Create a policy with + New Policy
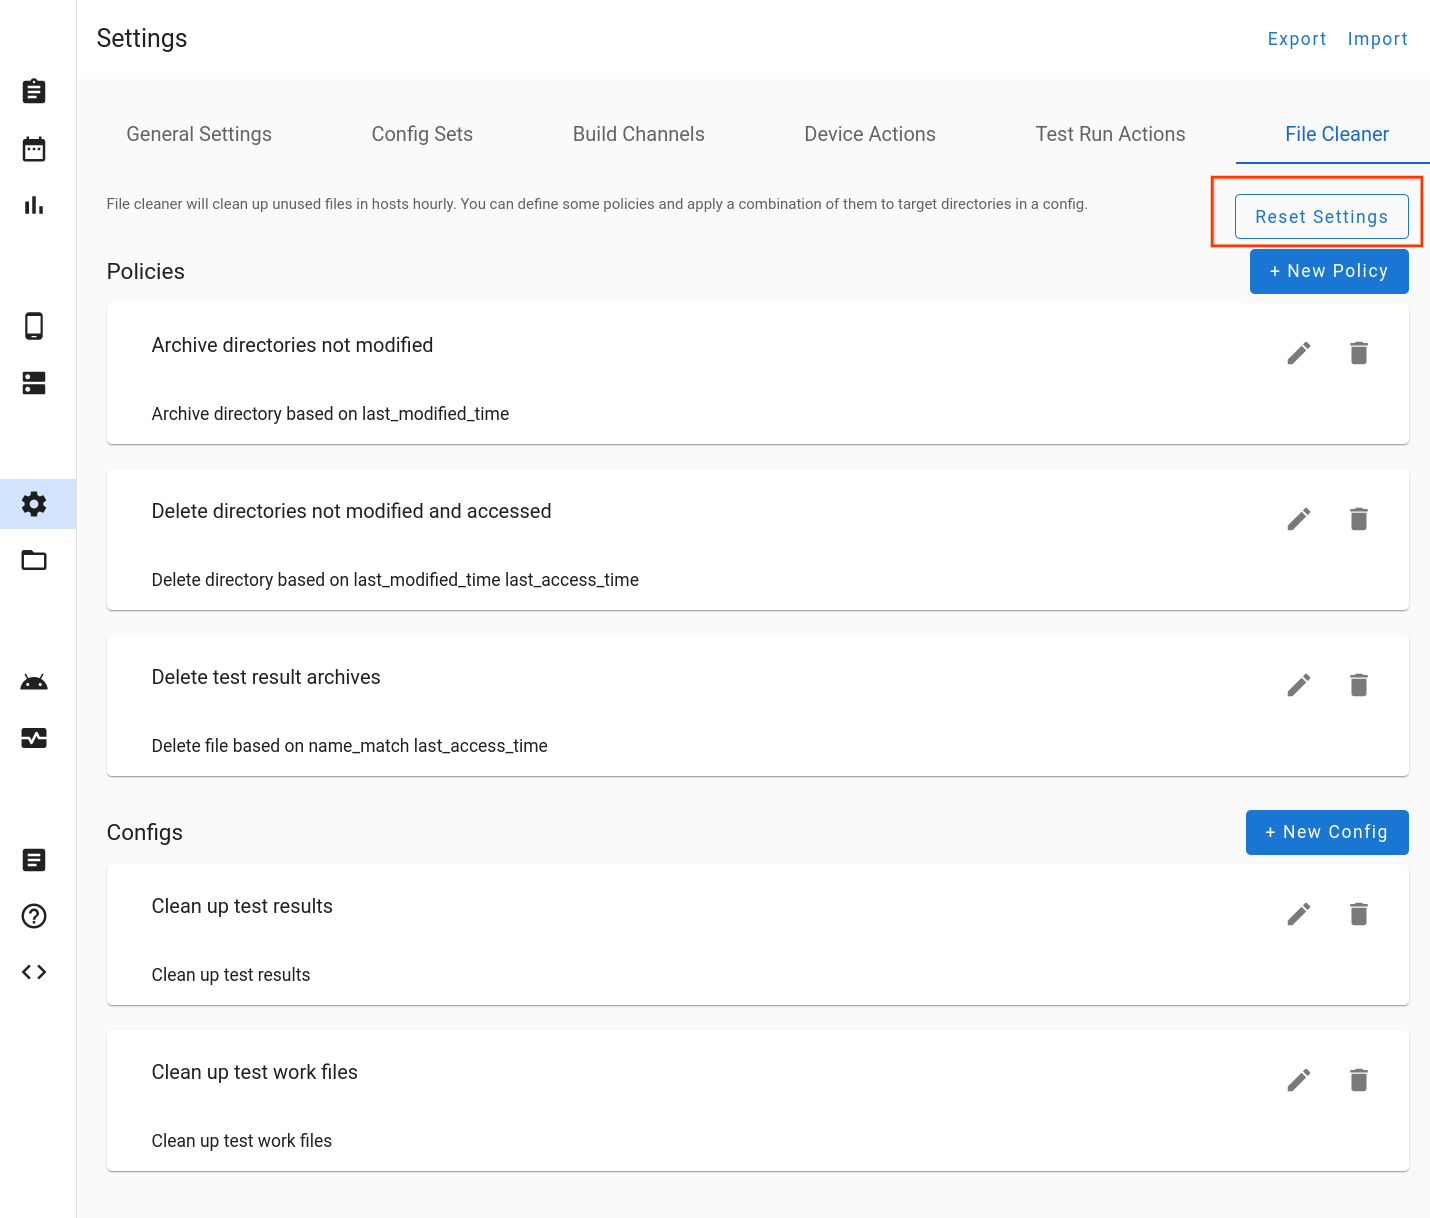 pyautogui.click(x=1329, y=271)
